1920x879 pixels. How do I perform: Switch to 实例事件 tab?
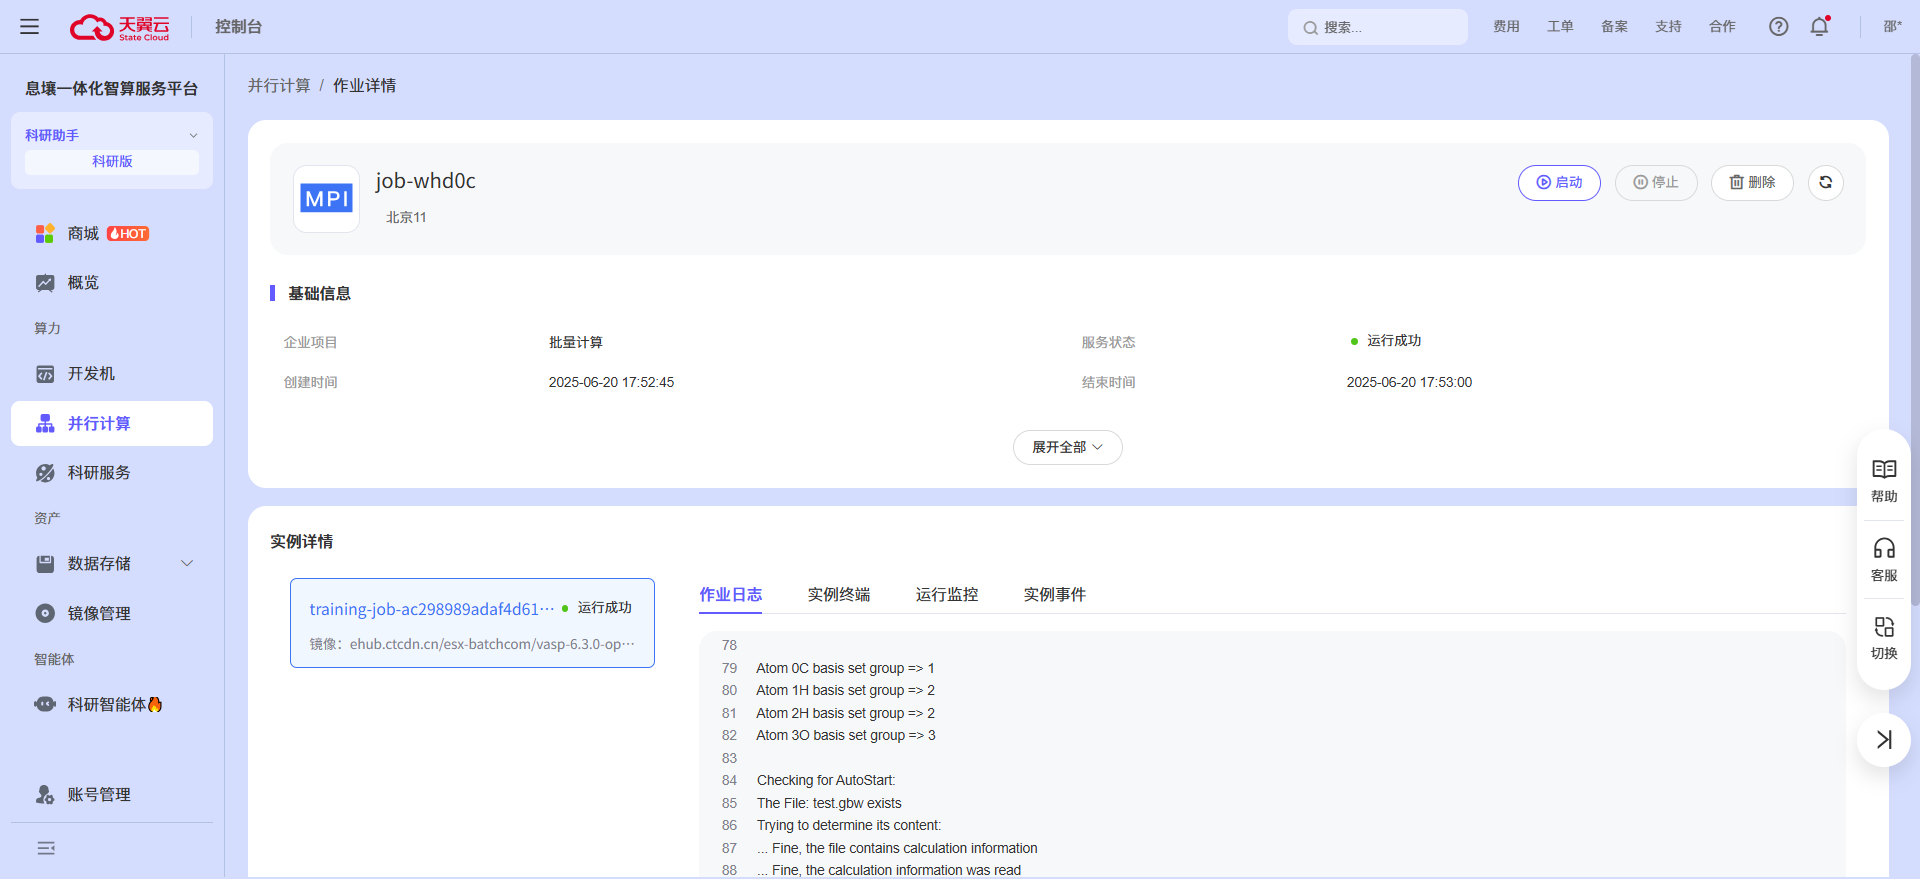(x=1055, y=594)
